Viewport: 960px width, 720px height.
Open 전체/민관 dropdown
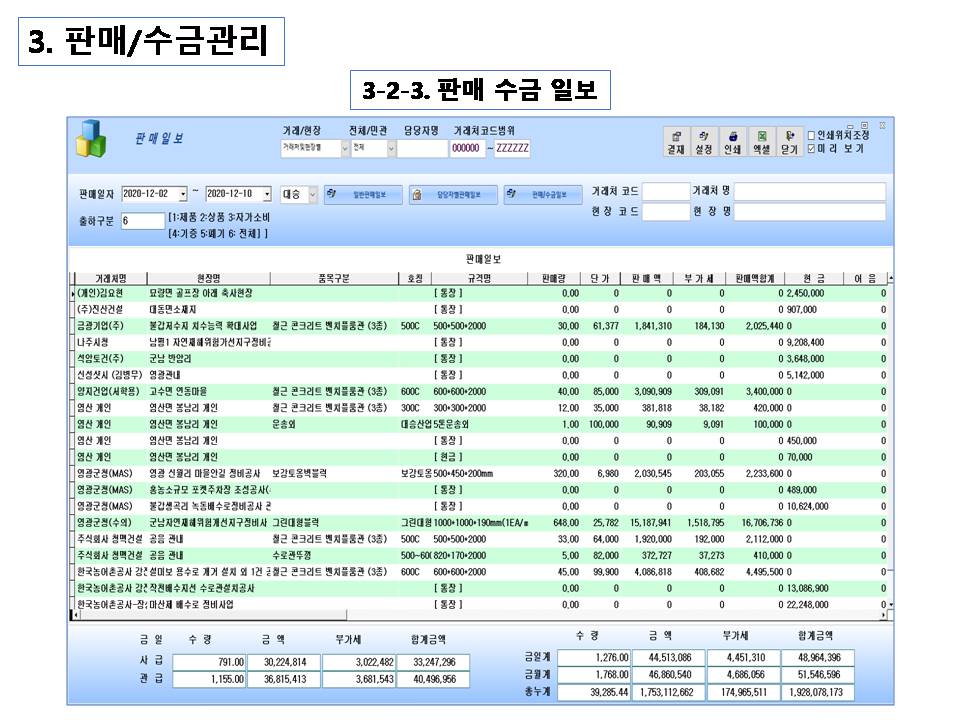(x=391, y=148)
